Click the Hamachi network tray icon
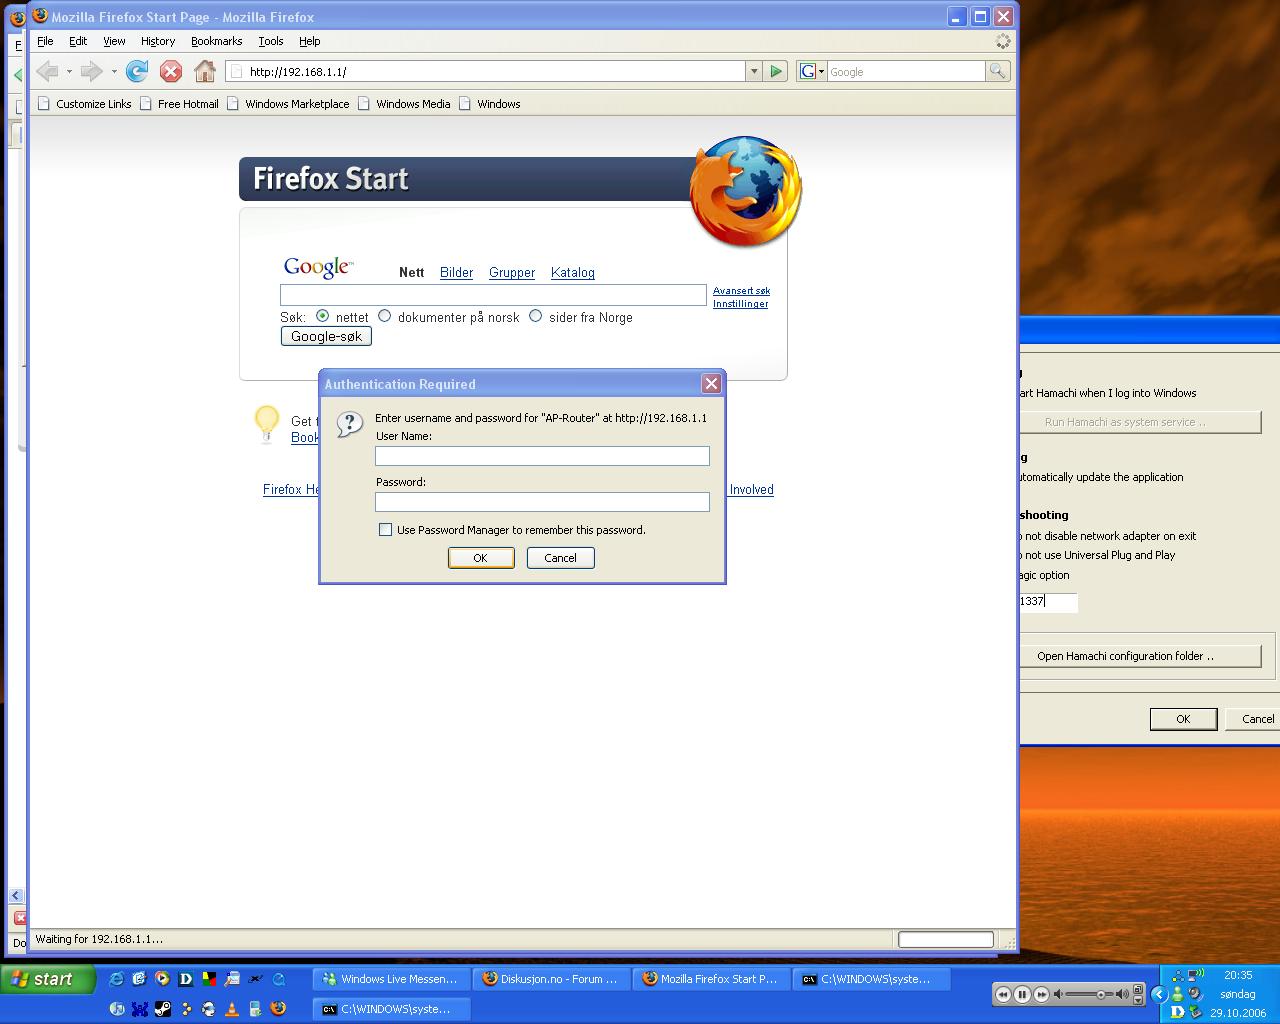Image resolution: width=1280 pixels, height=1024 pixels. 1178,975
